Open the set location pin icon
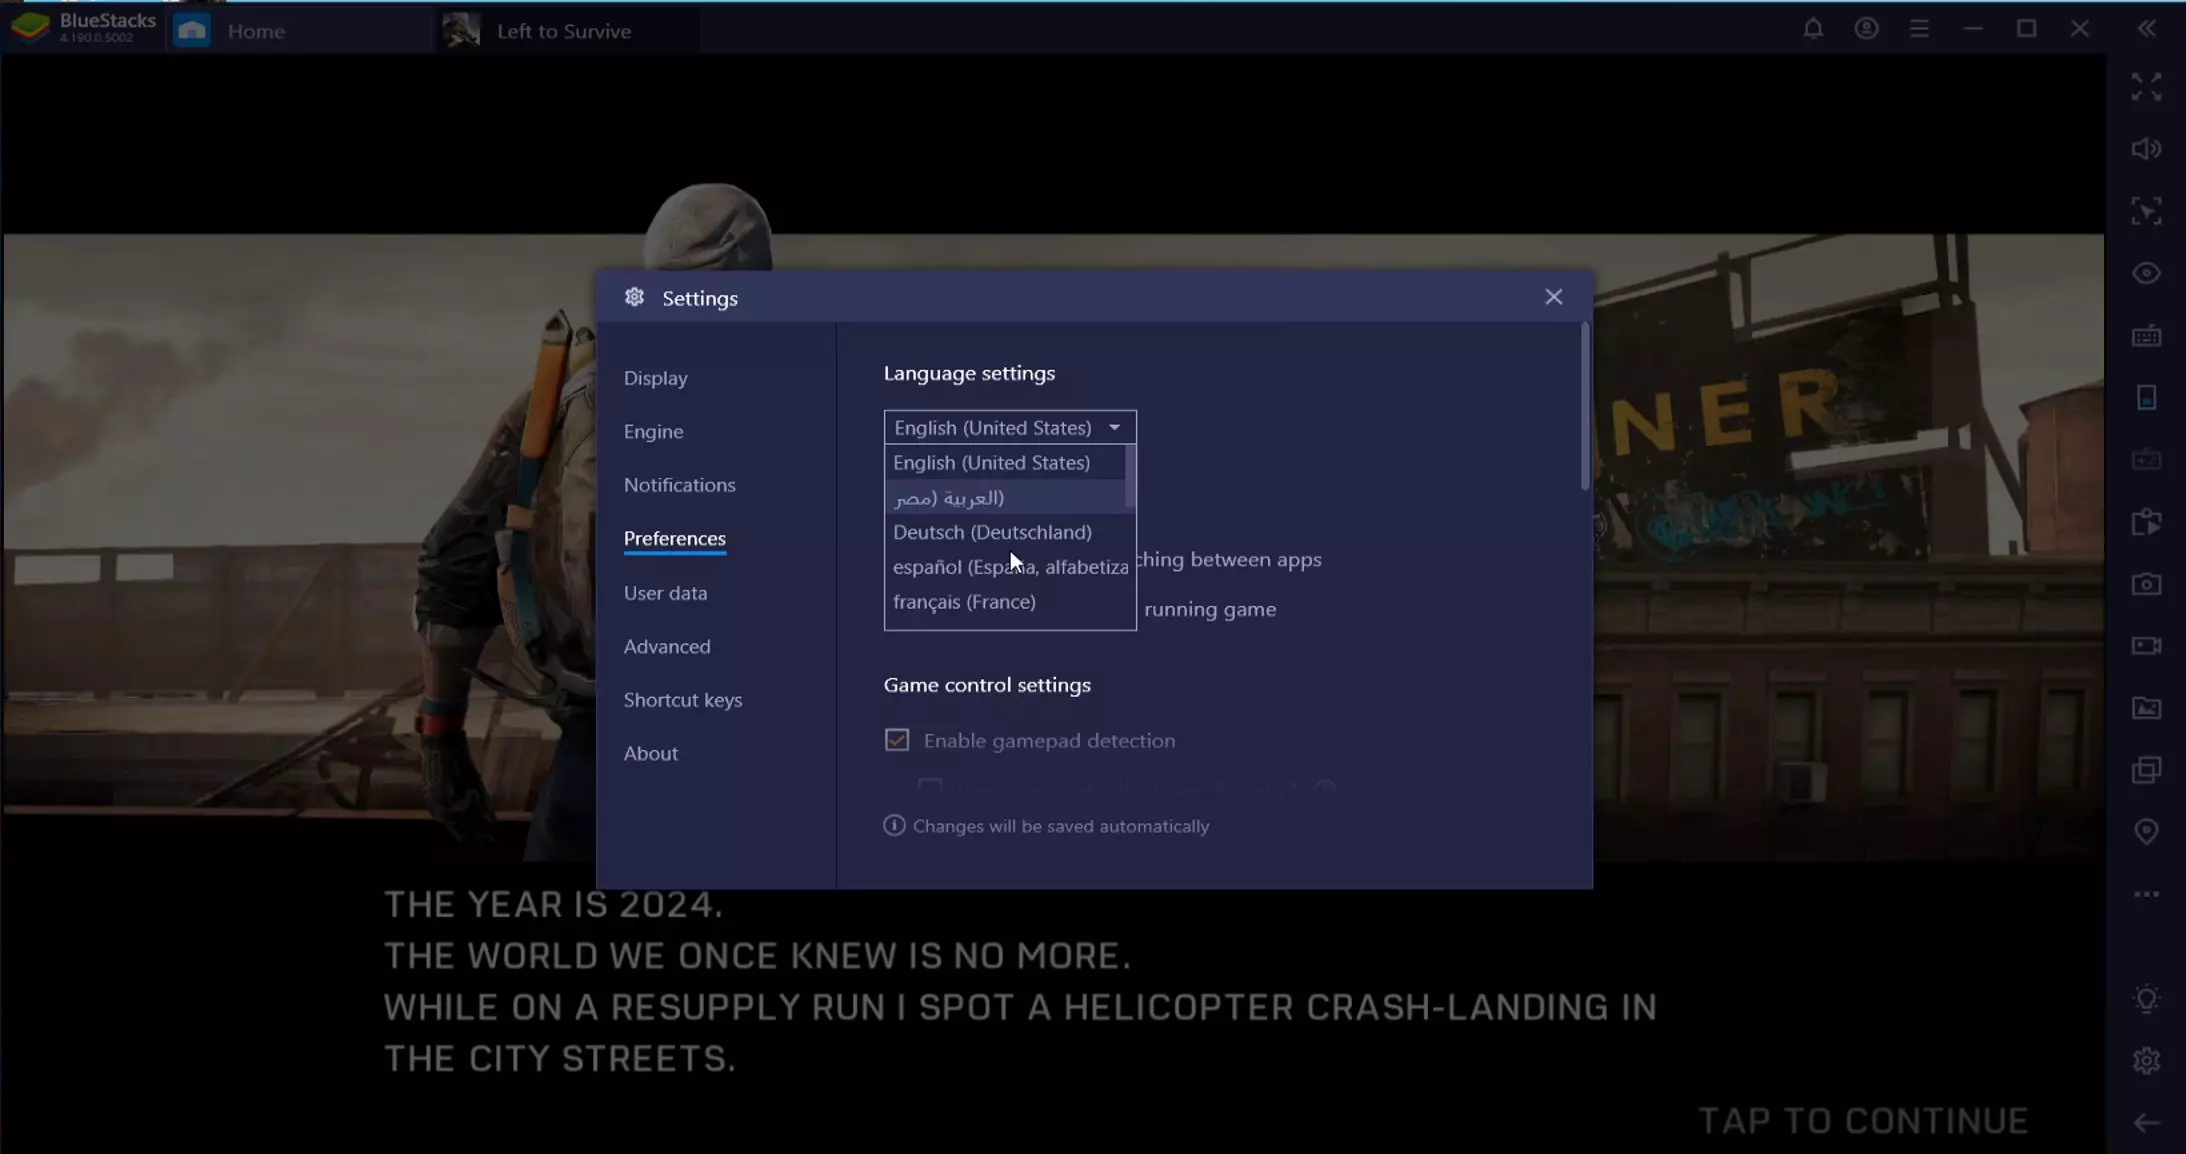Viewport: 2186px width, 1154px height. point(2146,832)
